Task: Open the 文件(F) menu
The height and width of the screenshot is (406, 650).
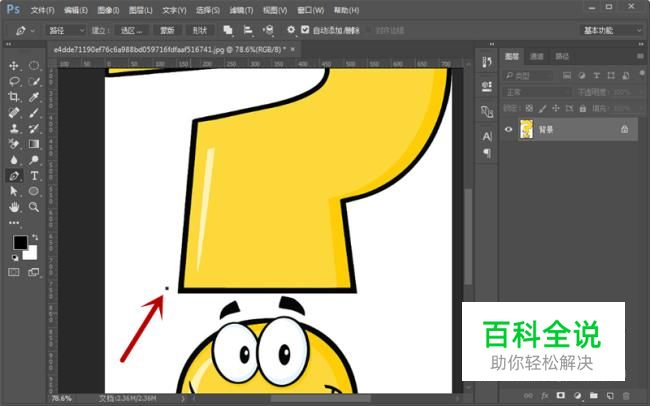Action: click(x=43, y=10)
